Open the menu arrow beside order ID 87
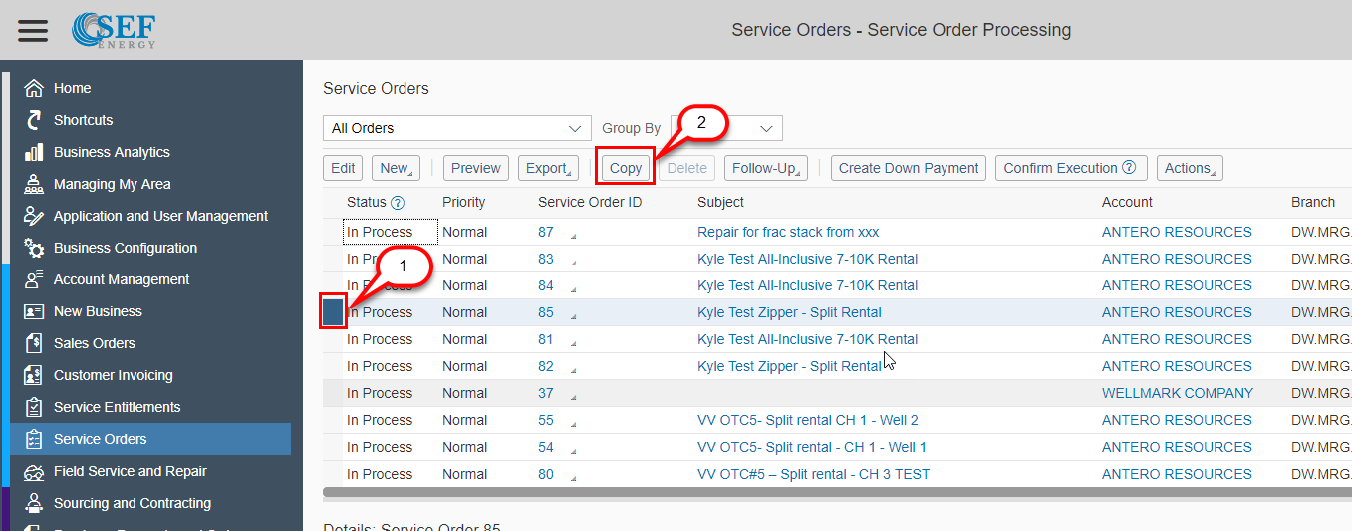The width and height of the screenshot is (1352, 531). tap(574, 236)
